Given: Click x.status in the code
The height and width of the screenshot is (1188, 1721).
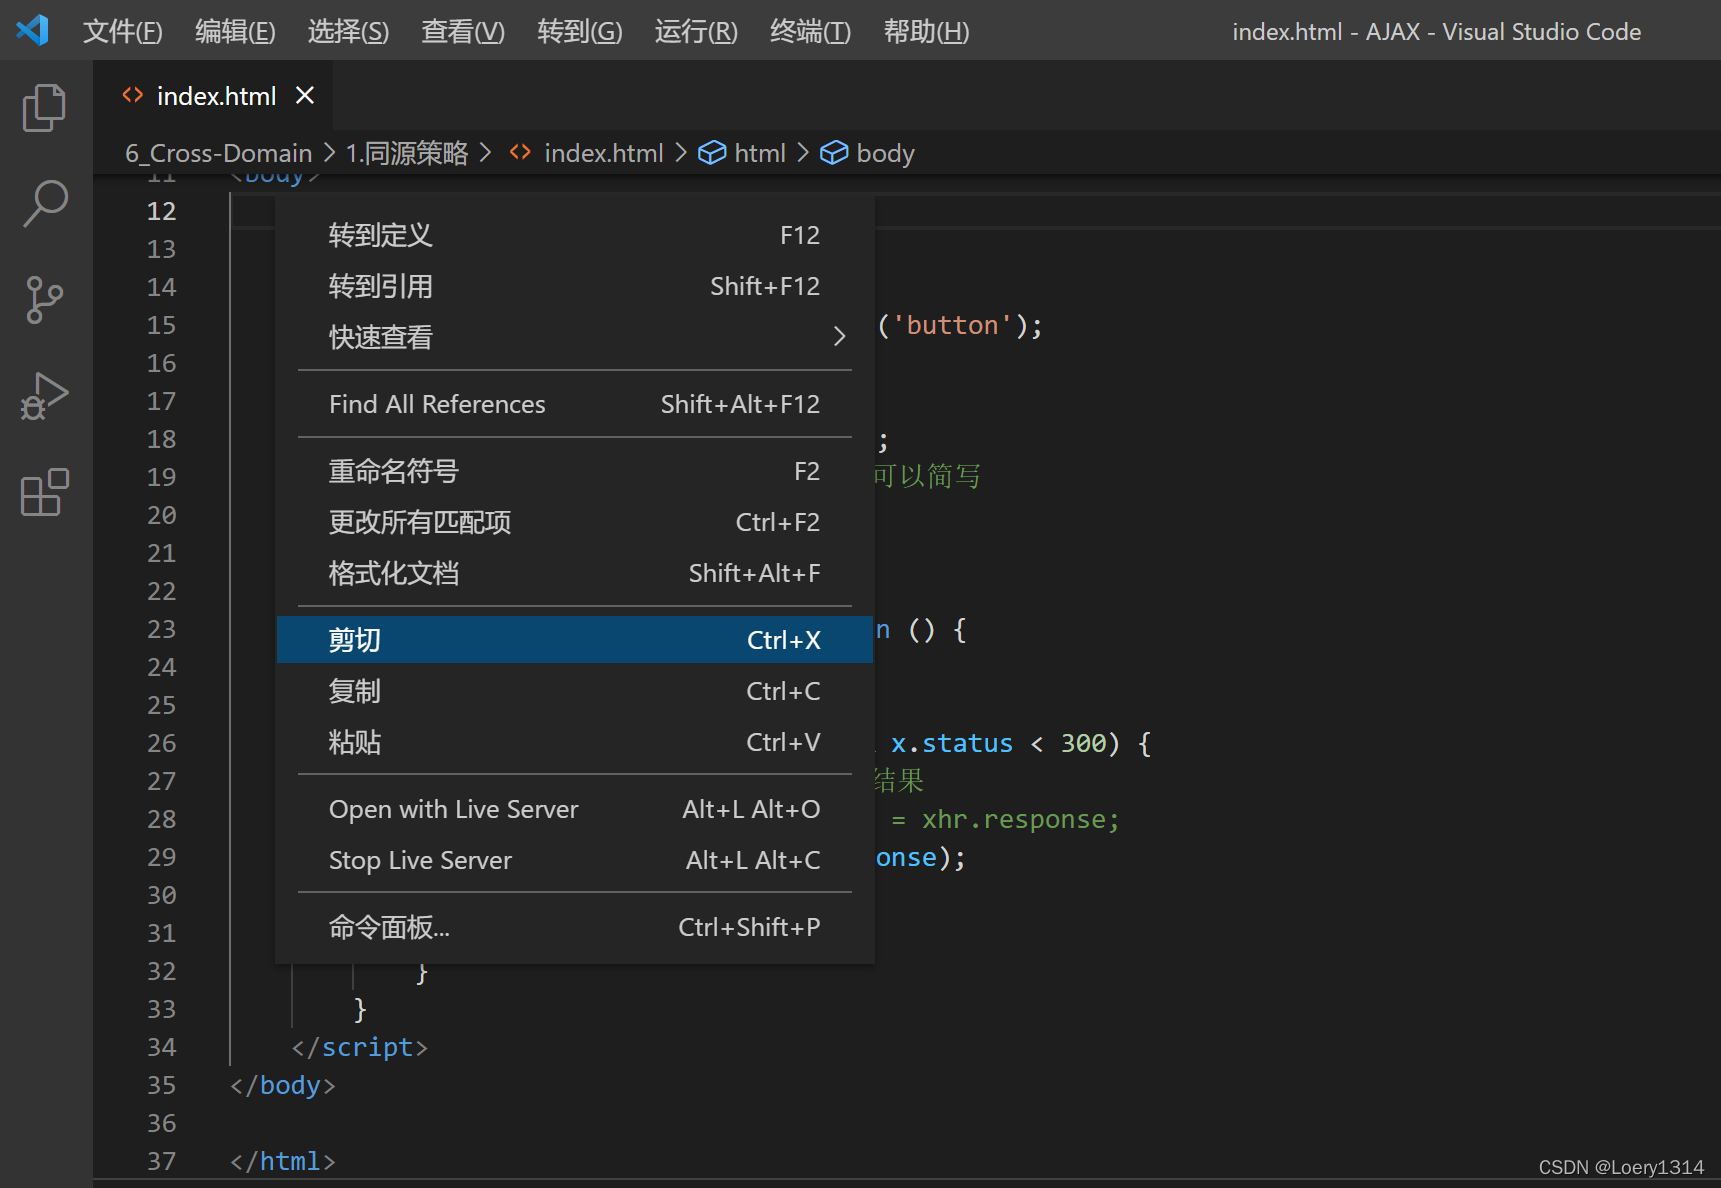Looking at the screenshot, I should (952, 743).
